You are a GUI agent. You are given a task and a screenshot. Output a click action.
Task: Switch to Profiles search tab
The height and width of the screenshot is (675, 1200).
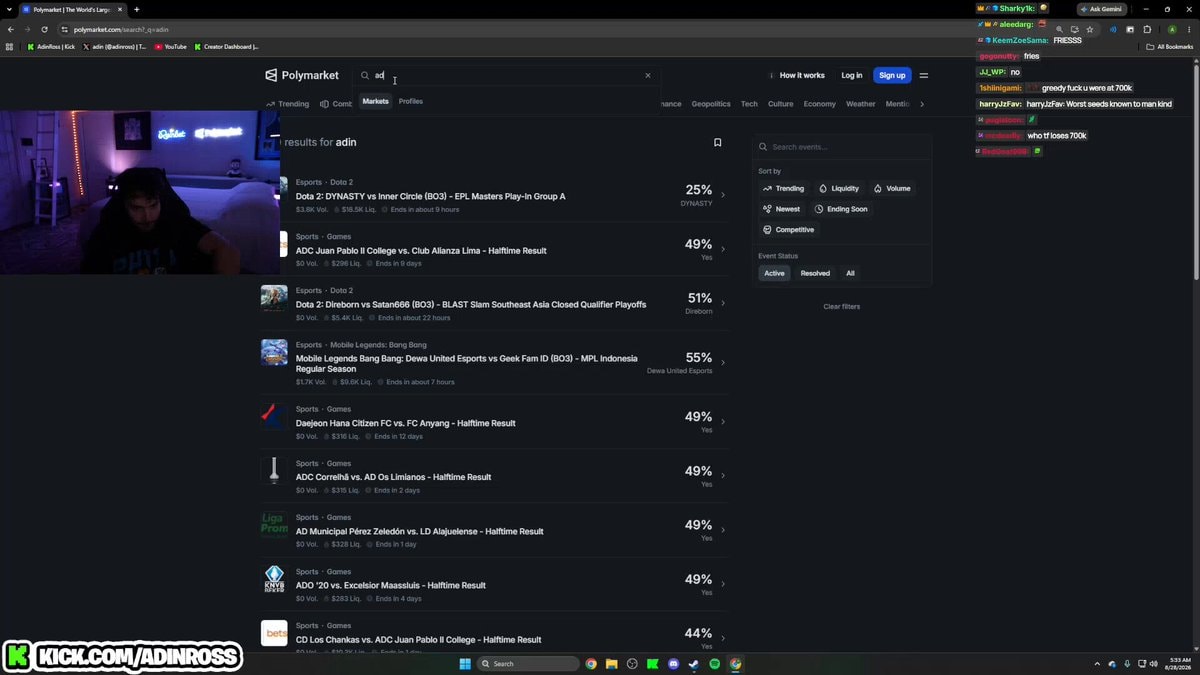411,101
